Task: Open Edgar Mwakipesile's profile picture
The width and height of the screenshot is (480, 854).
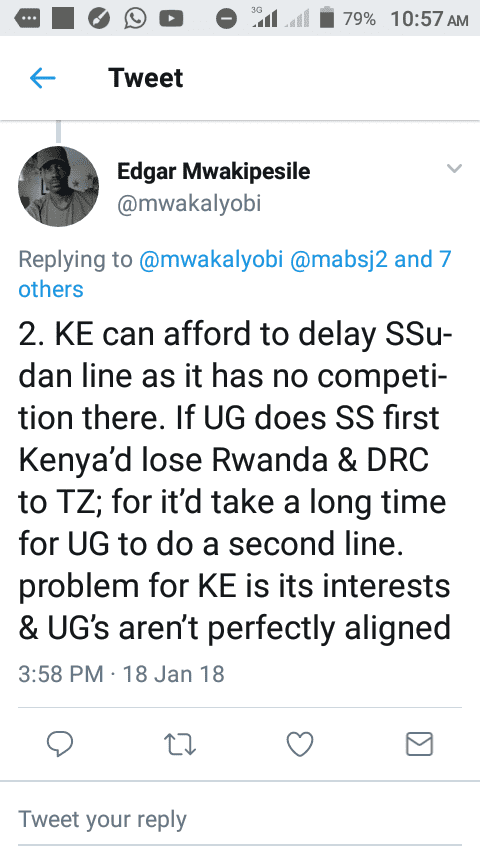Action: click(58, 186)
